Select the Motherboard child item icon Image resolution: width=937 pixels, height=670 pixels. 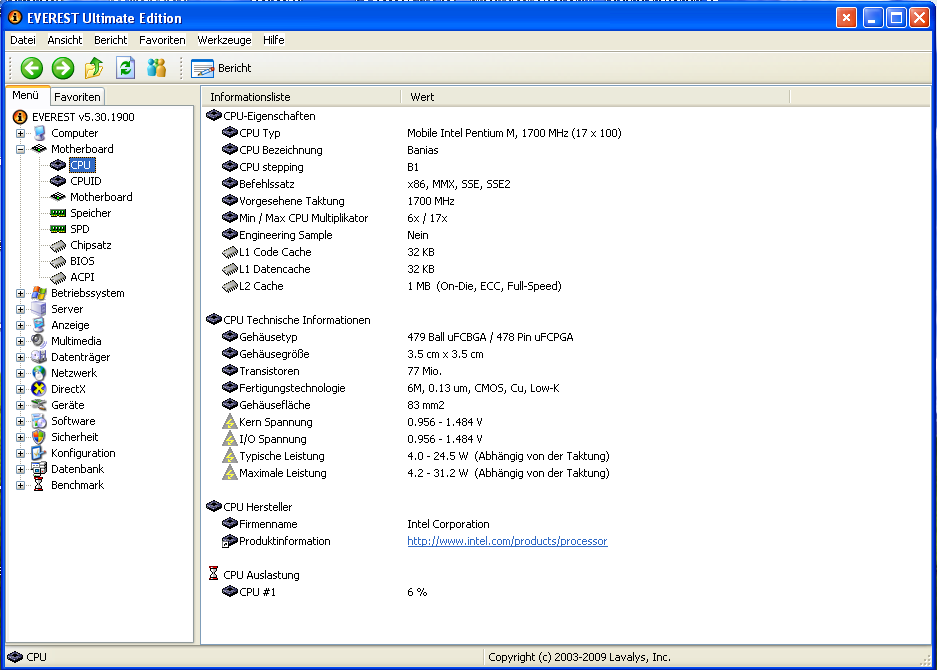(58, 197)
